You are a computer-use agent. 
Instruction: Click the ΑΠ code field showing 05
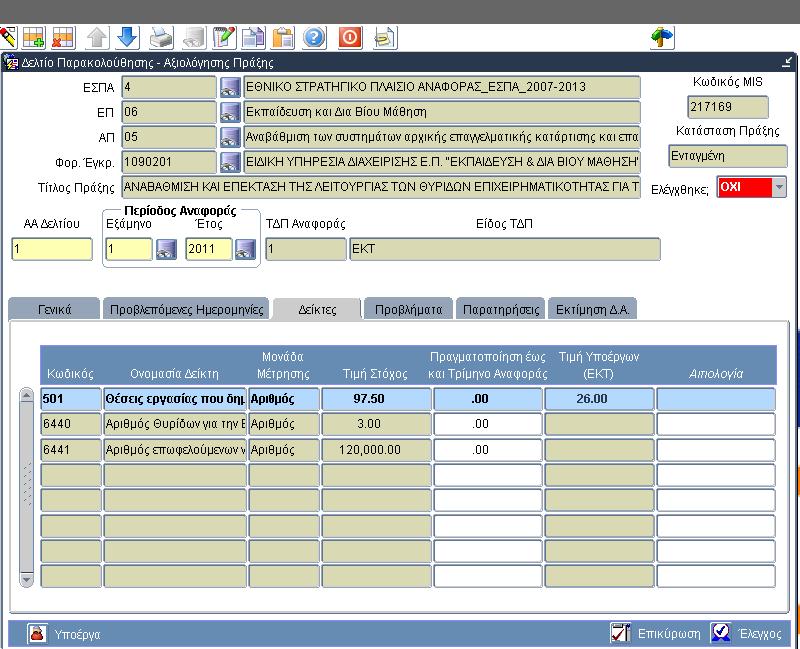[x=169, y=137]
